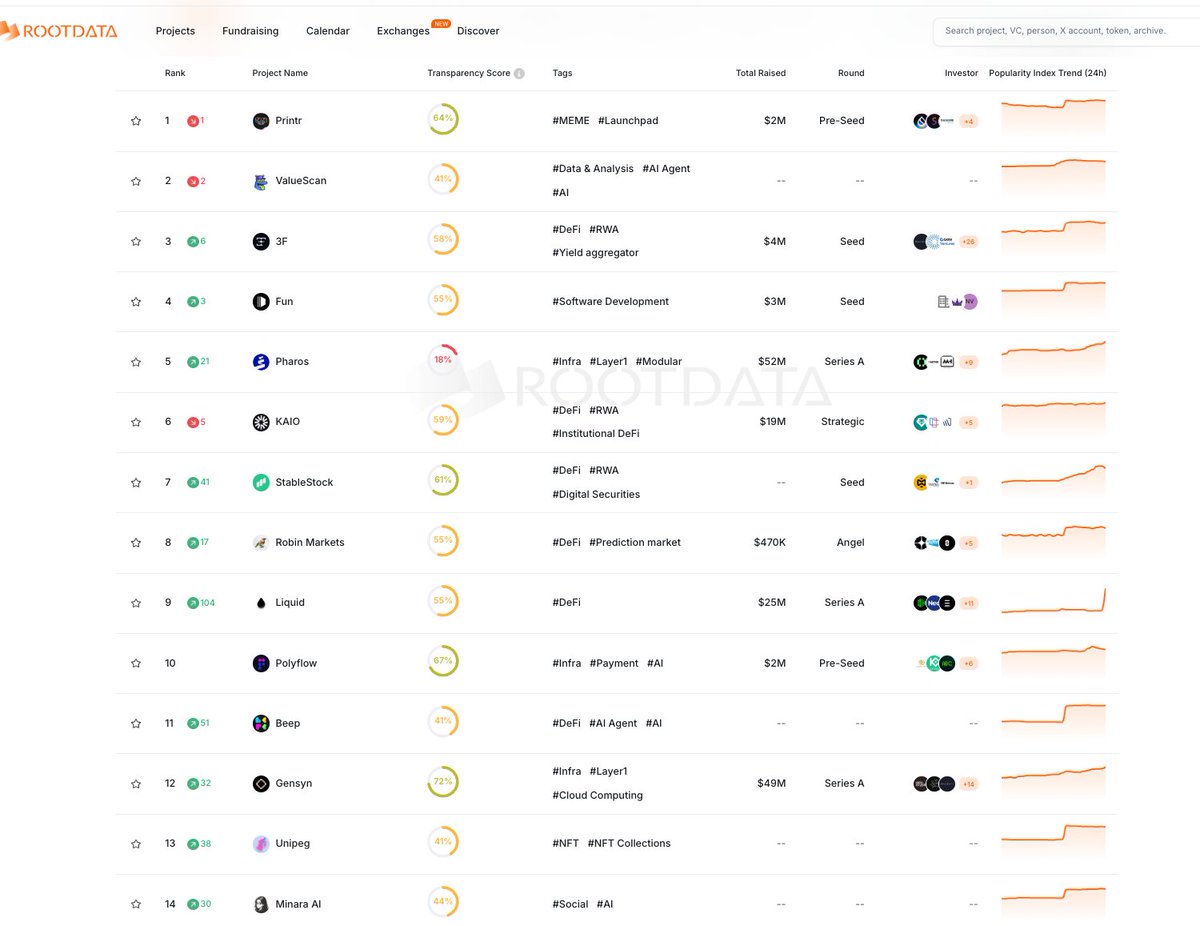Open the Projects menu
Screen dimensions: 1200x926
click(175, 31)
